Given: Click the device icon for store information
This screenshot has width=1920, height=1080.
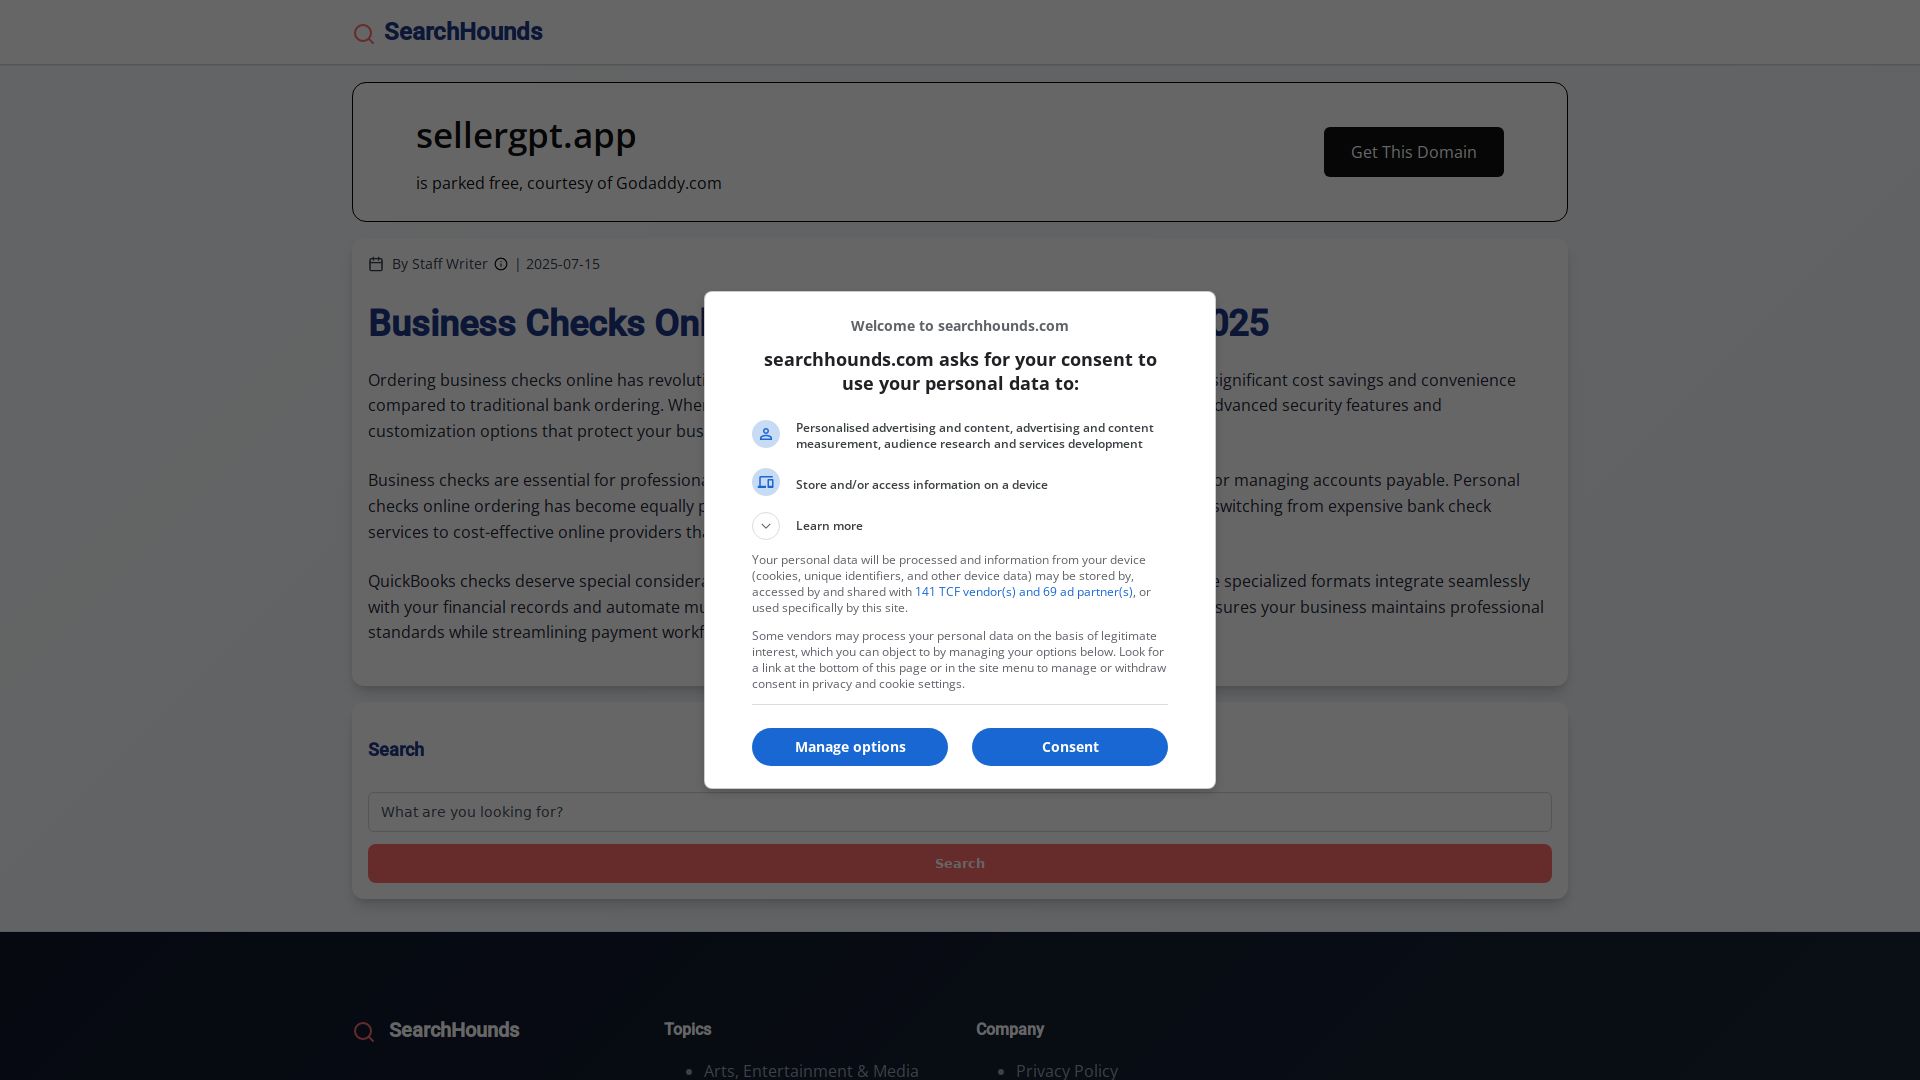Looking at the screenshot, I should tap(766, 482).
